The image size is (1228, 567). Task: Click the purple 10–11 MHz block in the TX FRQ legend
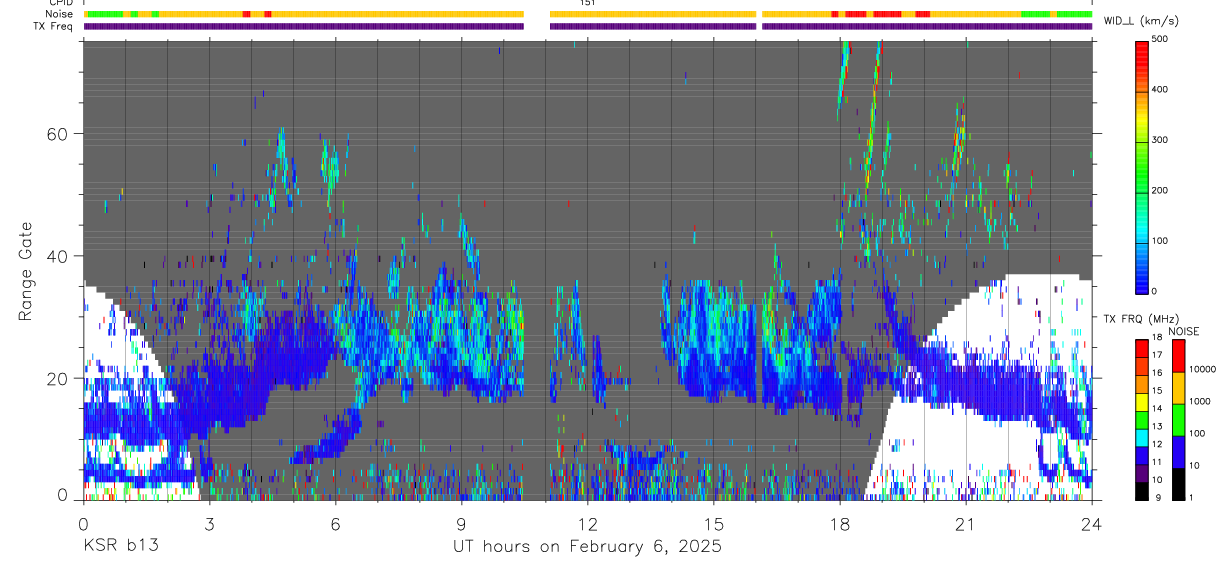point(1141,472)
